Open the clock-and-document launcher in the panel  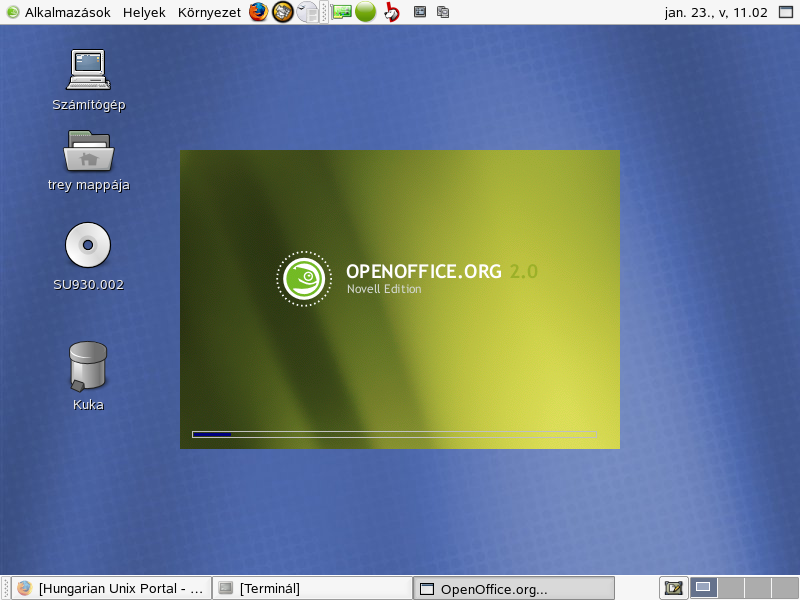pos(308,12)
